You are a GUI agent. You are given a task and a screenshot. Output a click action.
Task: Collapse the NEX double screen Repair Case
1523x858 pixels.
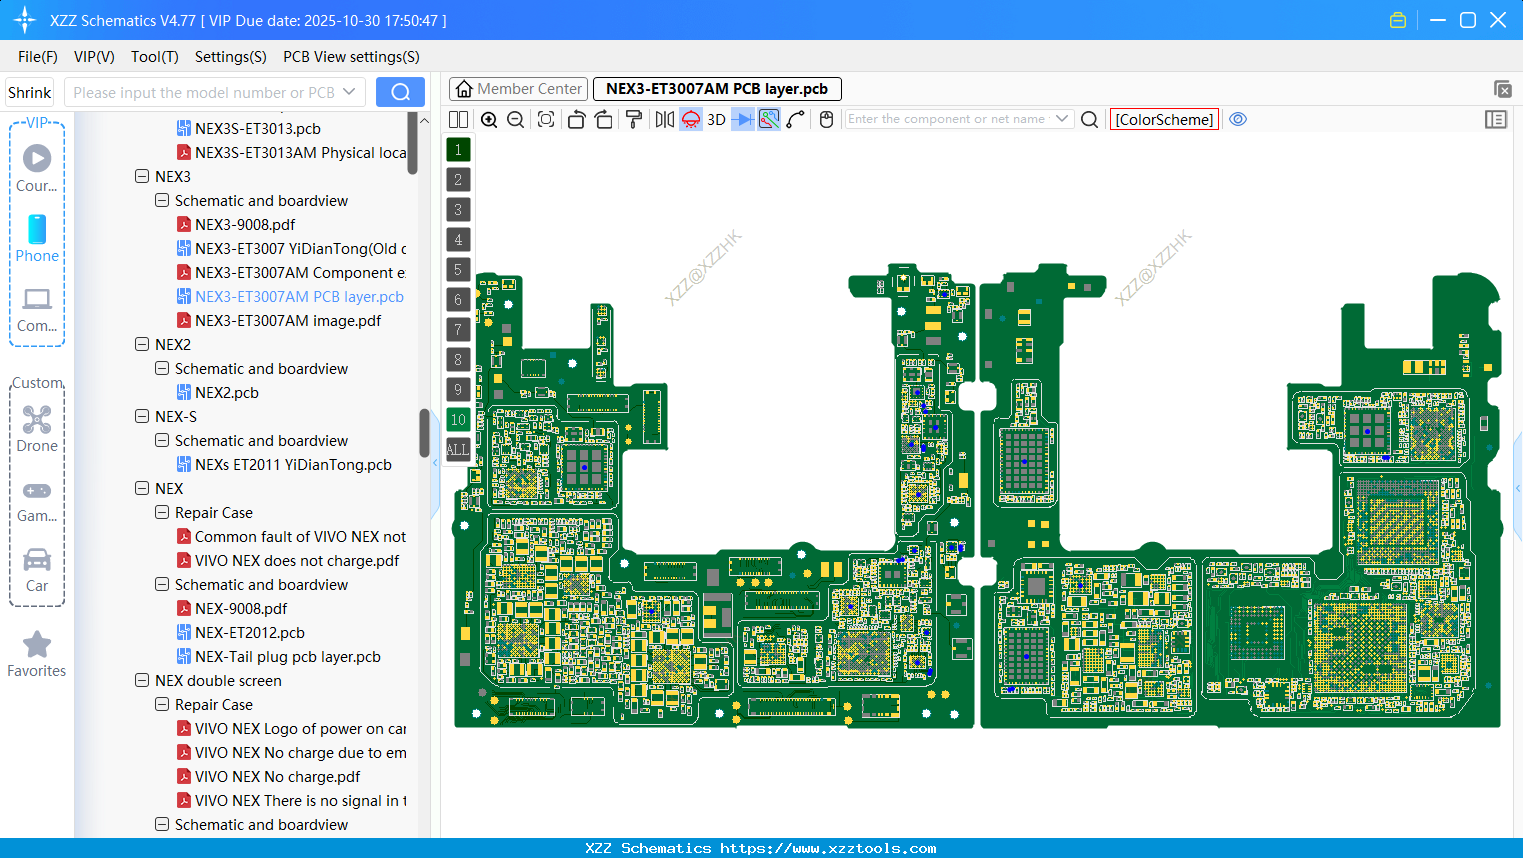coord(161,704)
